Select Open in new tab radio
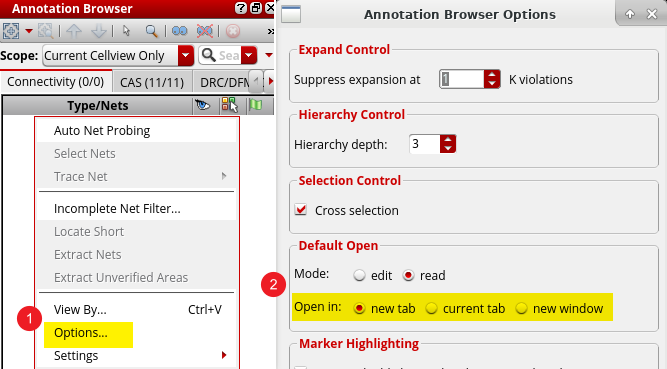This screenshot has height=369, width=667. tap(359, 308)
